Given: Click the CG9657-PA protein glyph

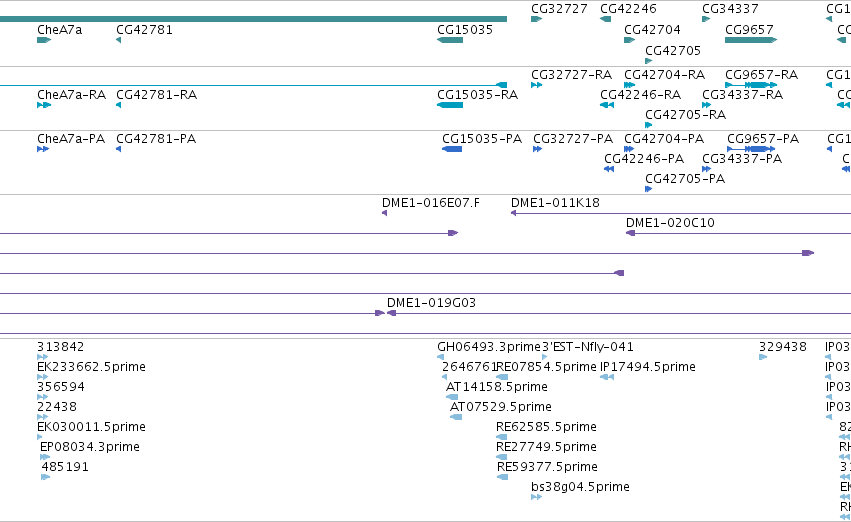Looking at the screenshot, I should click(x=751, y=149).
